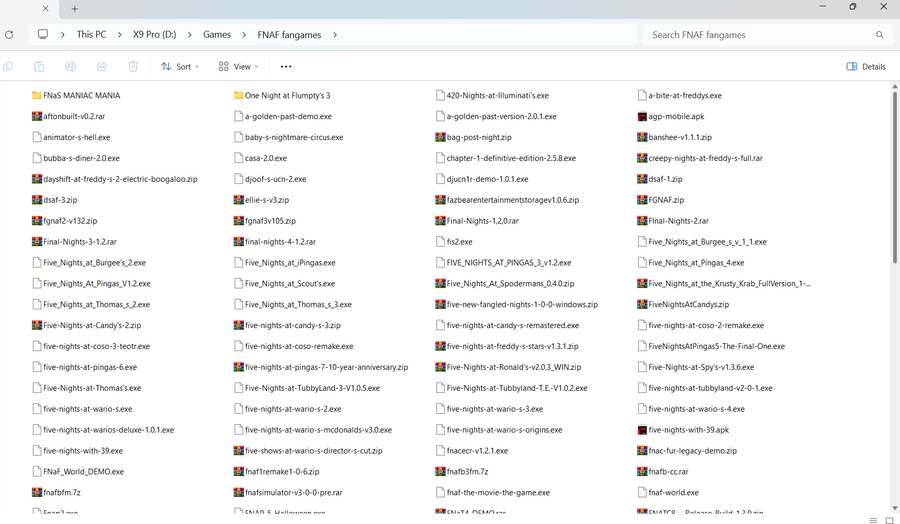Click the Delete trash icon in the toolbar

tap(133, 67)
